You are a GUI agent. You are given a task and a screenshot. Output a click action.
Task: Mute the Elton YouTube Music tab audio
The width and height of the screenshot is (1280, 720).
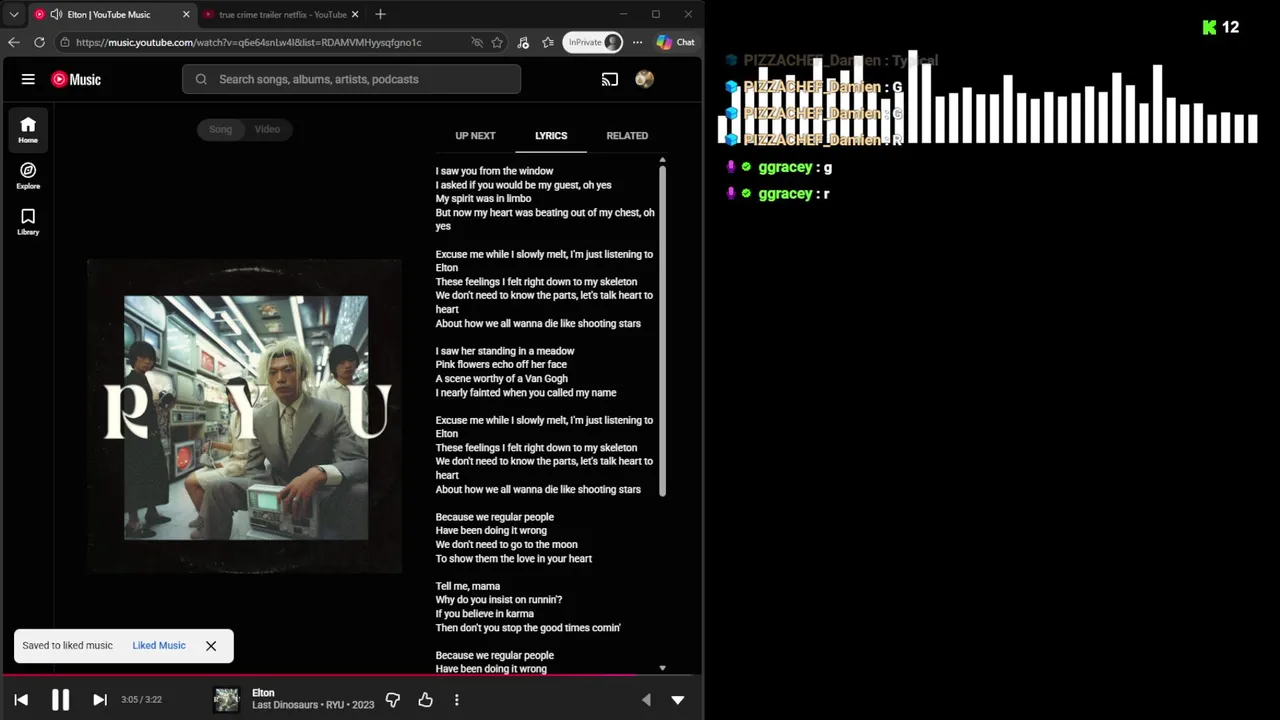56,14
